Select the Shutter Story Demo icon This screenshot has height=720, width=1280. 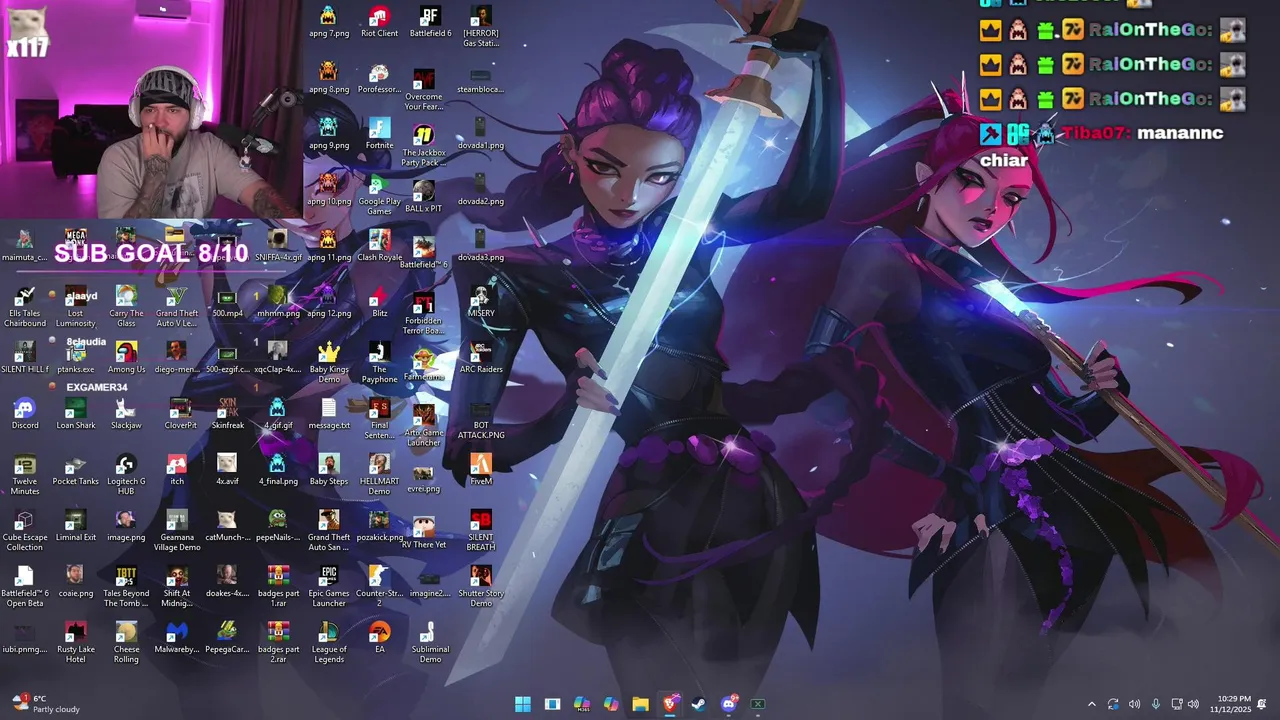(481, 587)
